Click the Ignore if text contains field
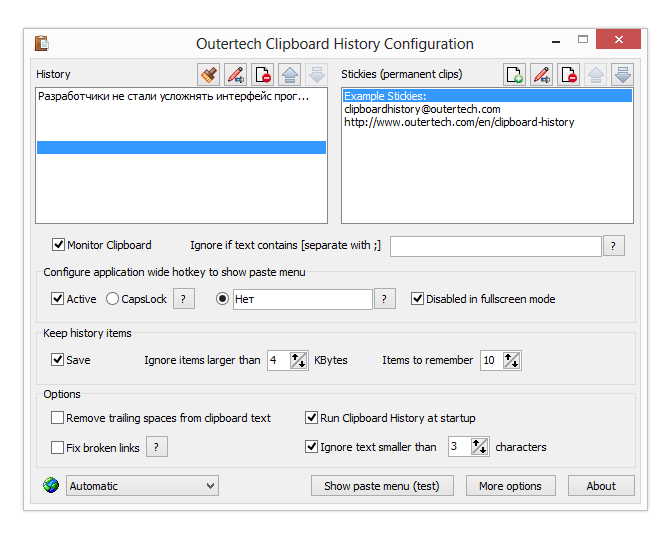The width and height of the screenshot is (672, 535). pos(495,246)
